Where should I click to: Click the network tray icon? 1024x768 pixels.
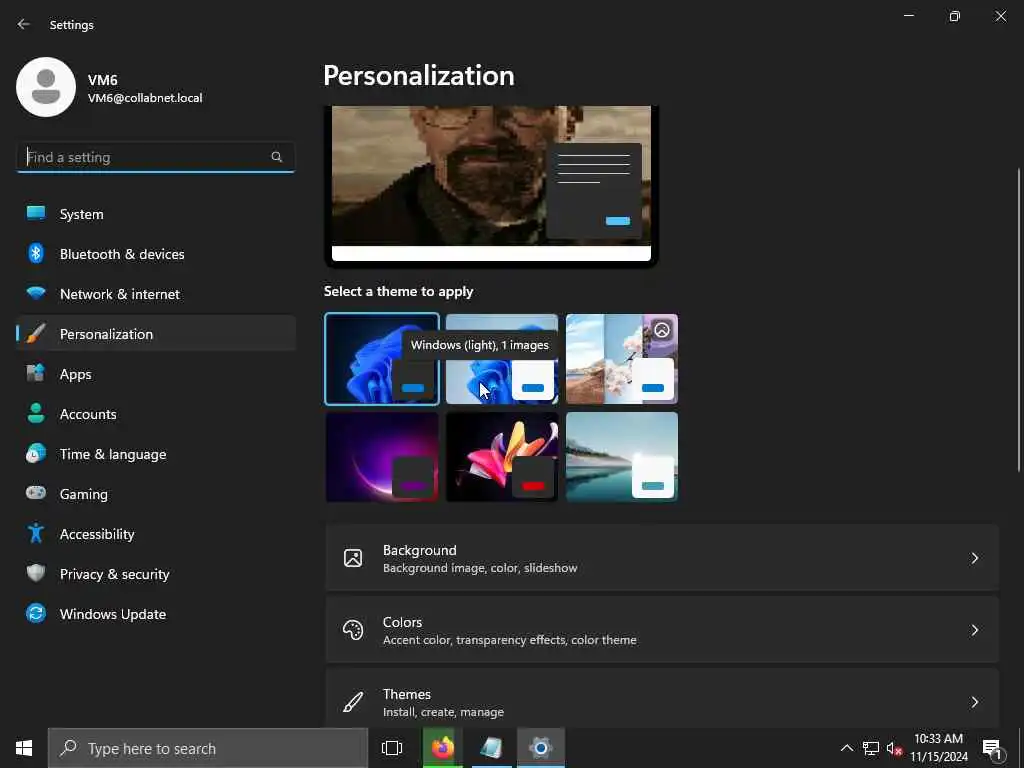point(871,748)
